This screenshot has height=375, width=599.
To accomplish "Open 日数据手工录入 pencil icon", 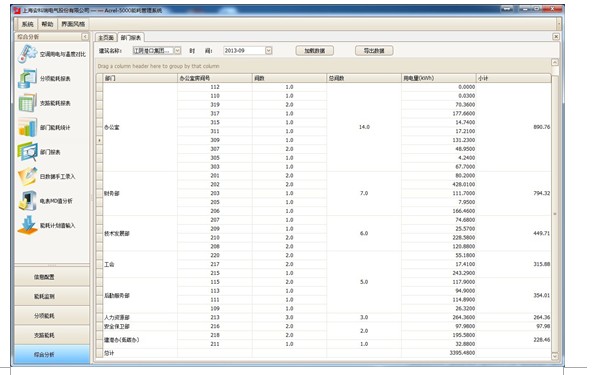I will 28,176.
